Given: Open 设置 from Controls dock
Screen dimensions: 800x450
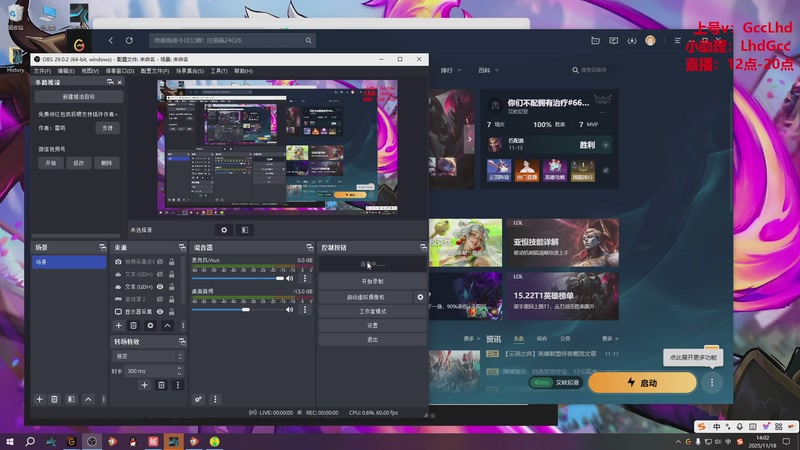Looking at the screenshot, I should (372, 325).
